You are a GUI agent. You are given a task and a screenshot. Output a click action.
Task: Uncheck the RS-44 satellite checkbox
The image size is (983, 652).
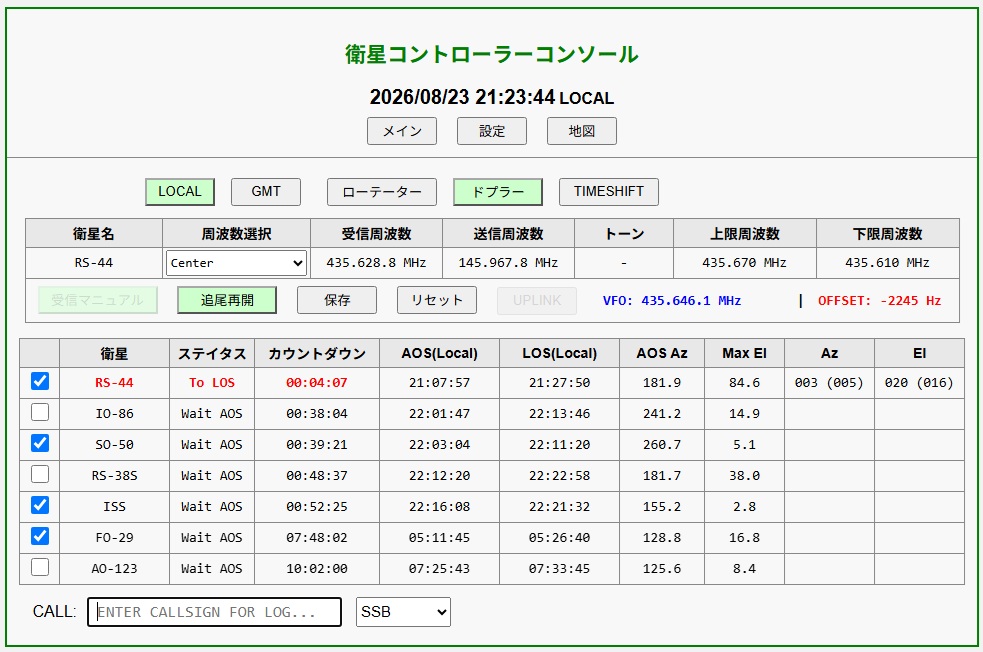[x=40, y=381]
